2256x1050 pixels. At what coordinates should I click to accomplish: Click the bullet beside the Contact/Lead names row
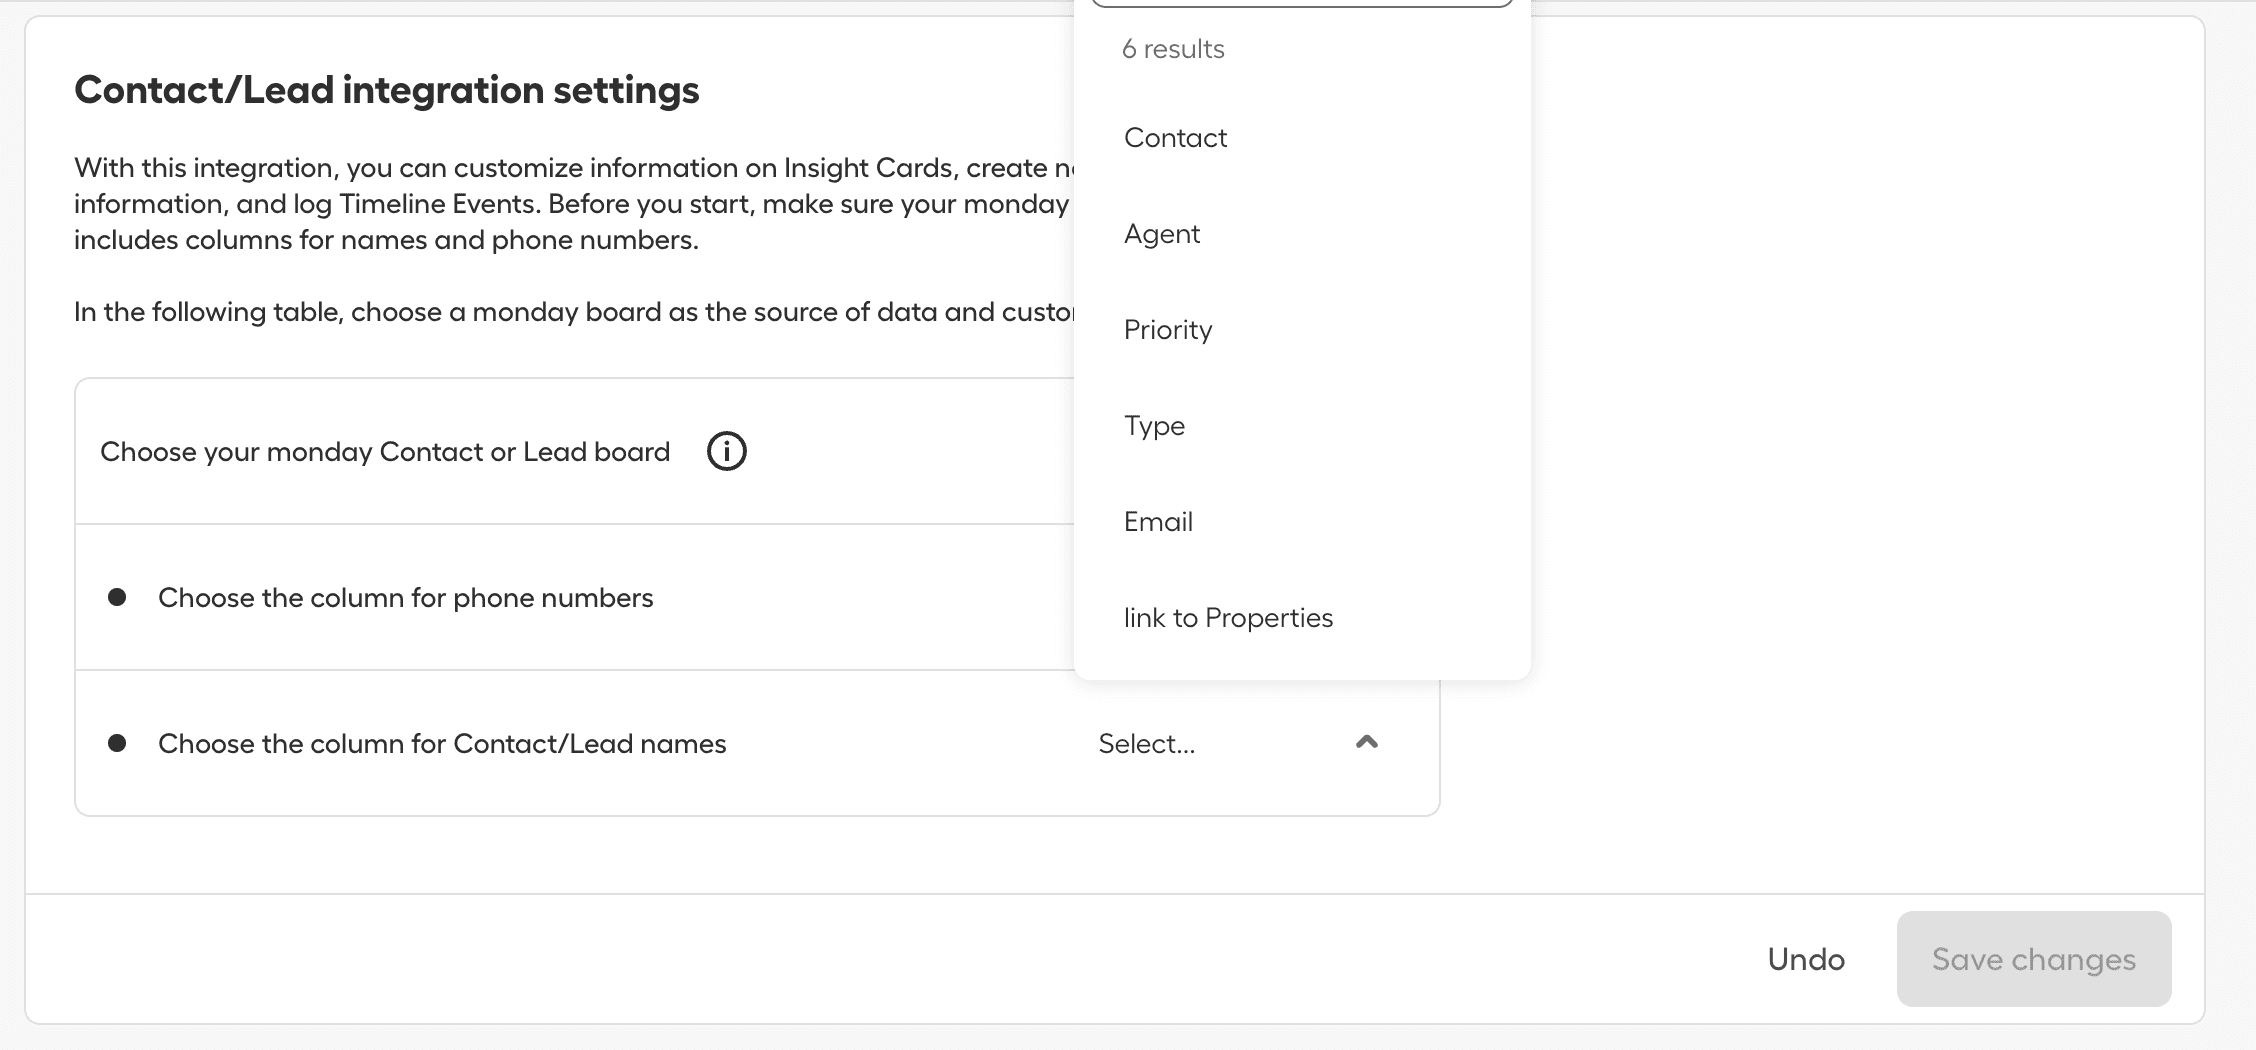[x=117, y=744]
